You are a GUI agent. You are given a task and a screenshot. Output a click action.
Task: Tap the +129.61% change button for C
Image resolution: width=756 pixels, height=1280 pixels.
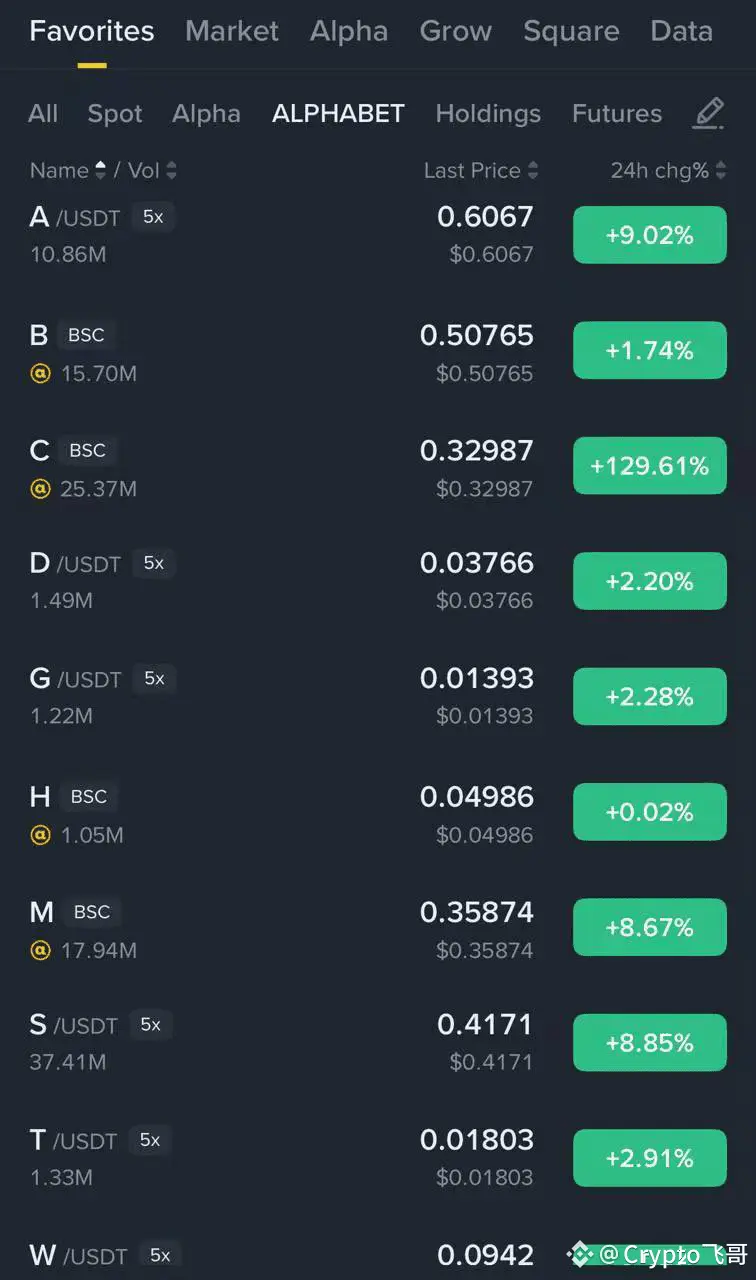pos(650,466)
